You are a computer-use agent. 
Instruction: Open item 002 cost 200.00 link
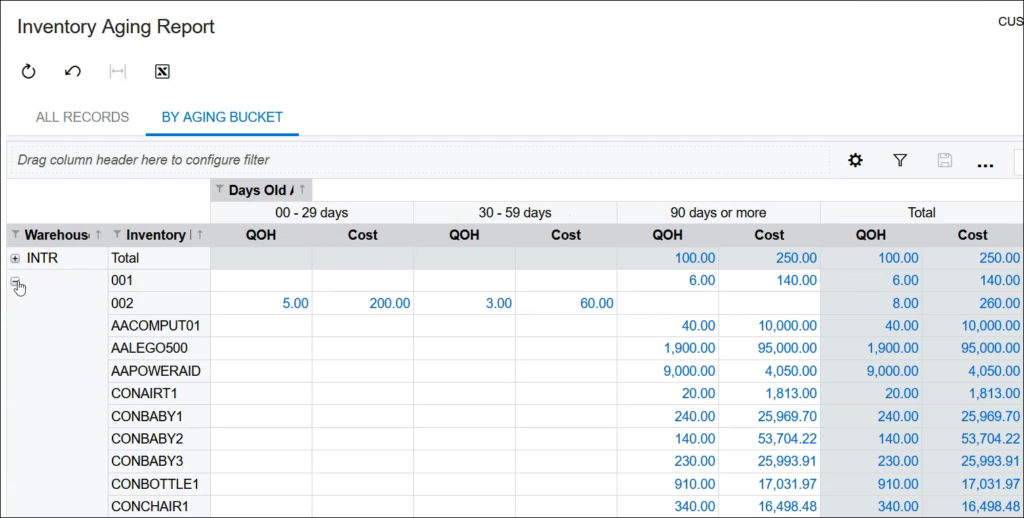pyautogui.click(x=390, y=303)
